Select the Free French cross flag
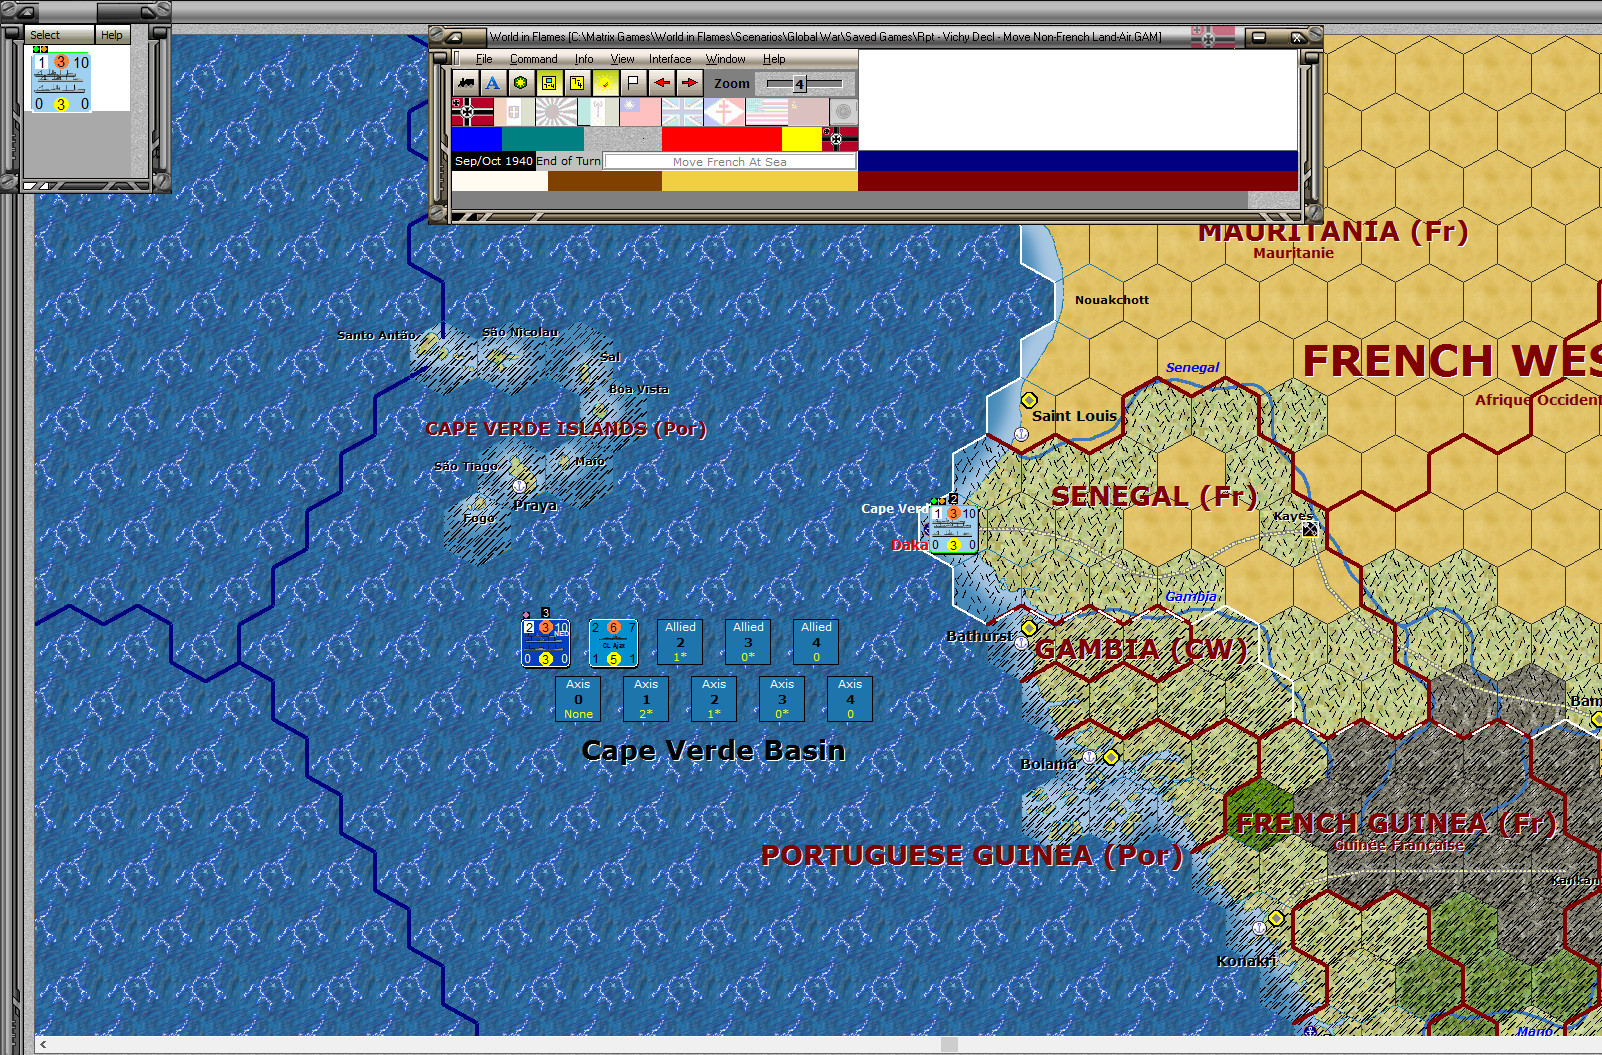This screenshot has width=1602, height=1055. (724, 112)
